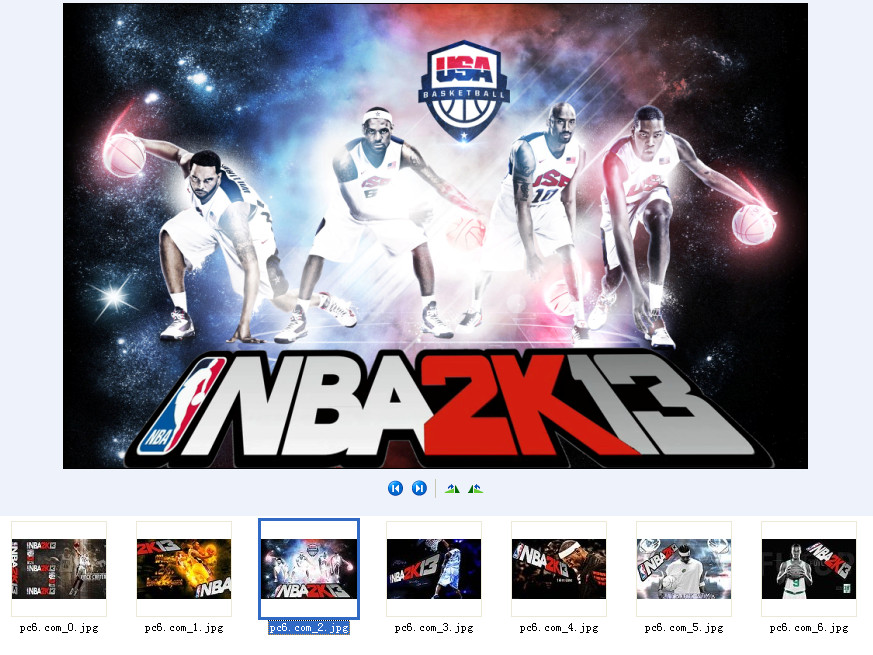
Task: Advance to the next image
Action: 420,488
